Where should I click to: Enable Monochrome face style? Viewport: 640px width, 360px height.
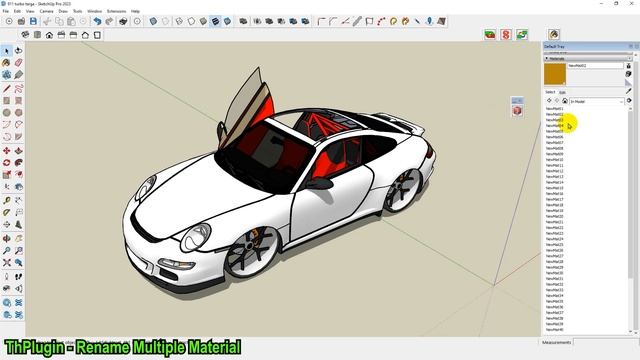coord(227,21)
